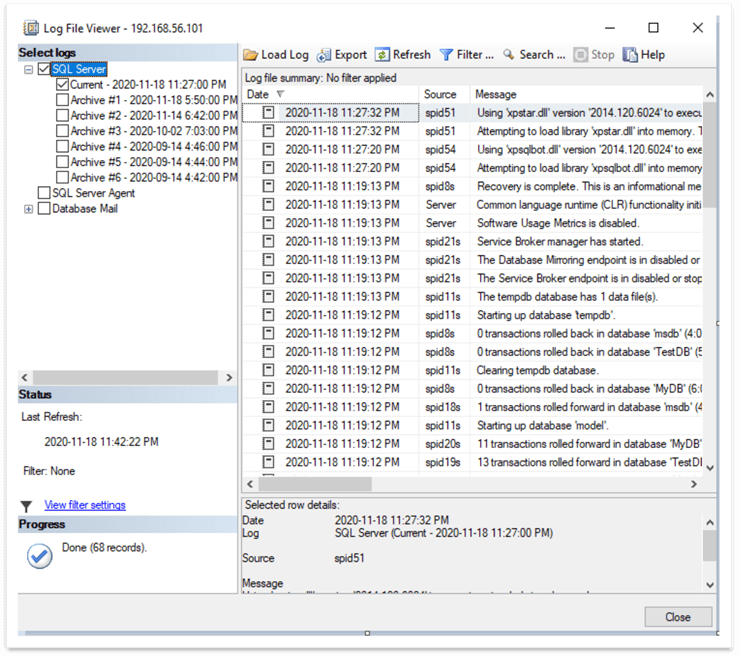This screenshot has width=740, height=655.
Task: Sort by the Date column header
Action: point(330,94)
